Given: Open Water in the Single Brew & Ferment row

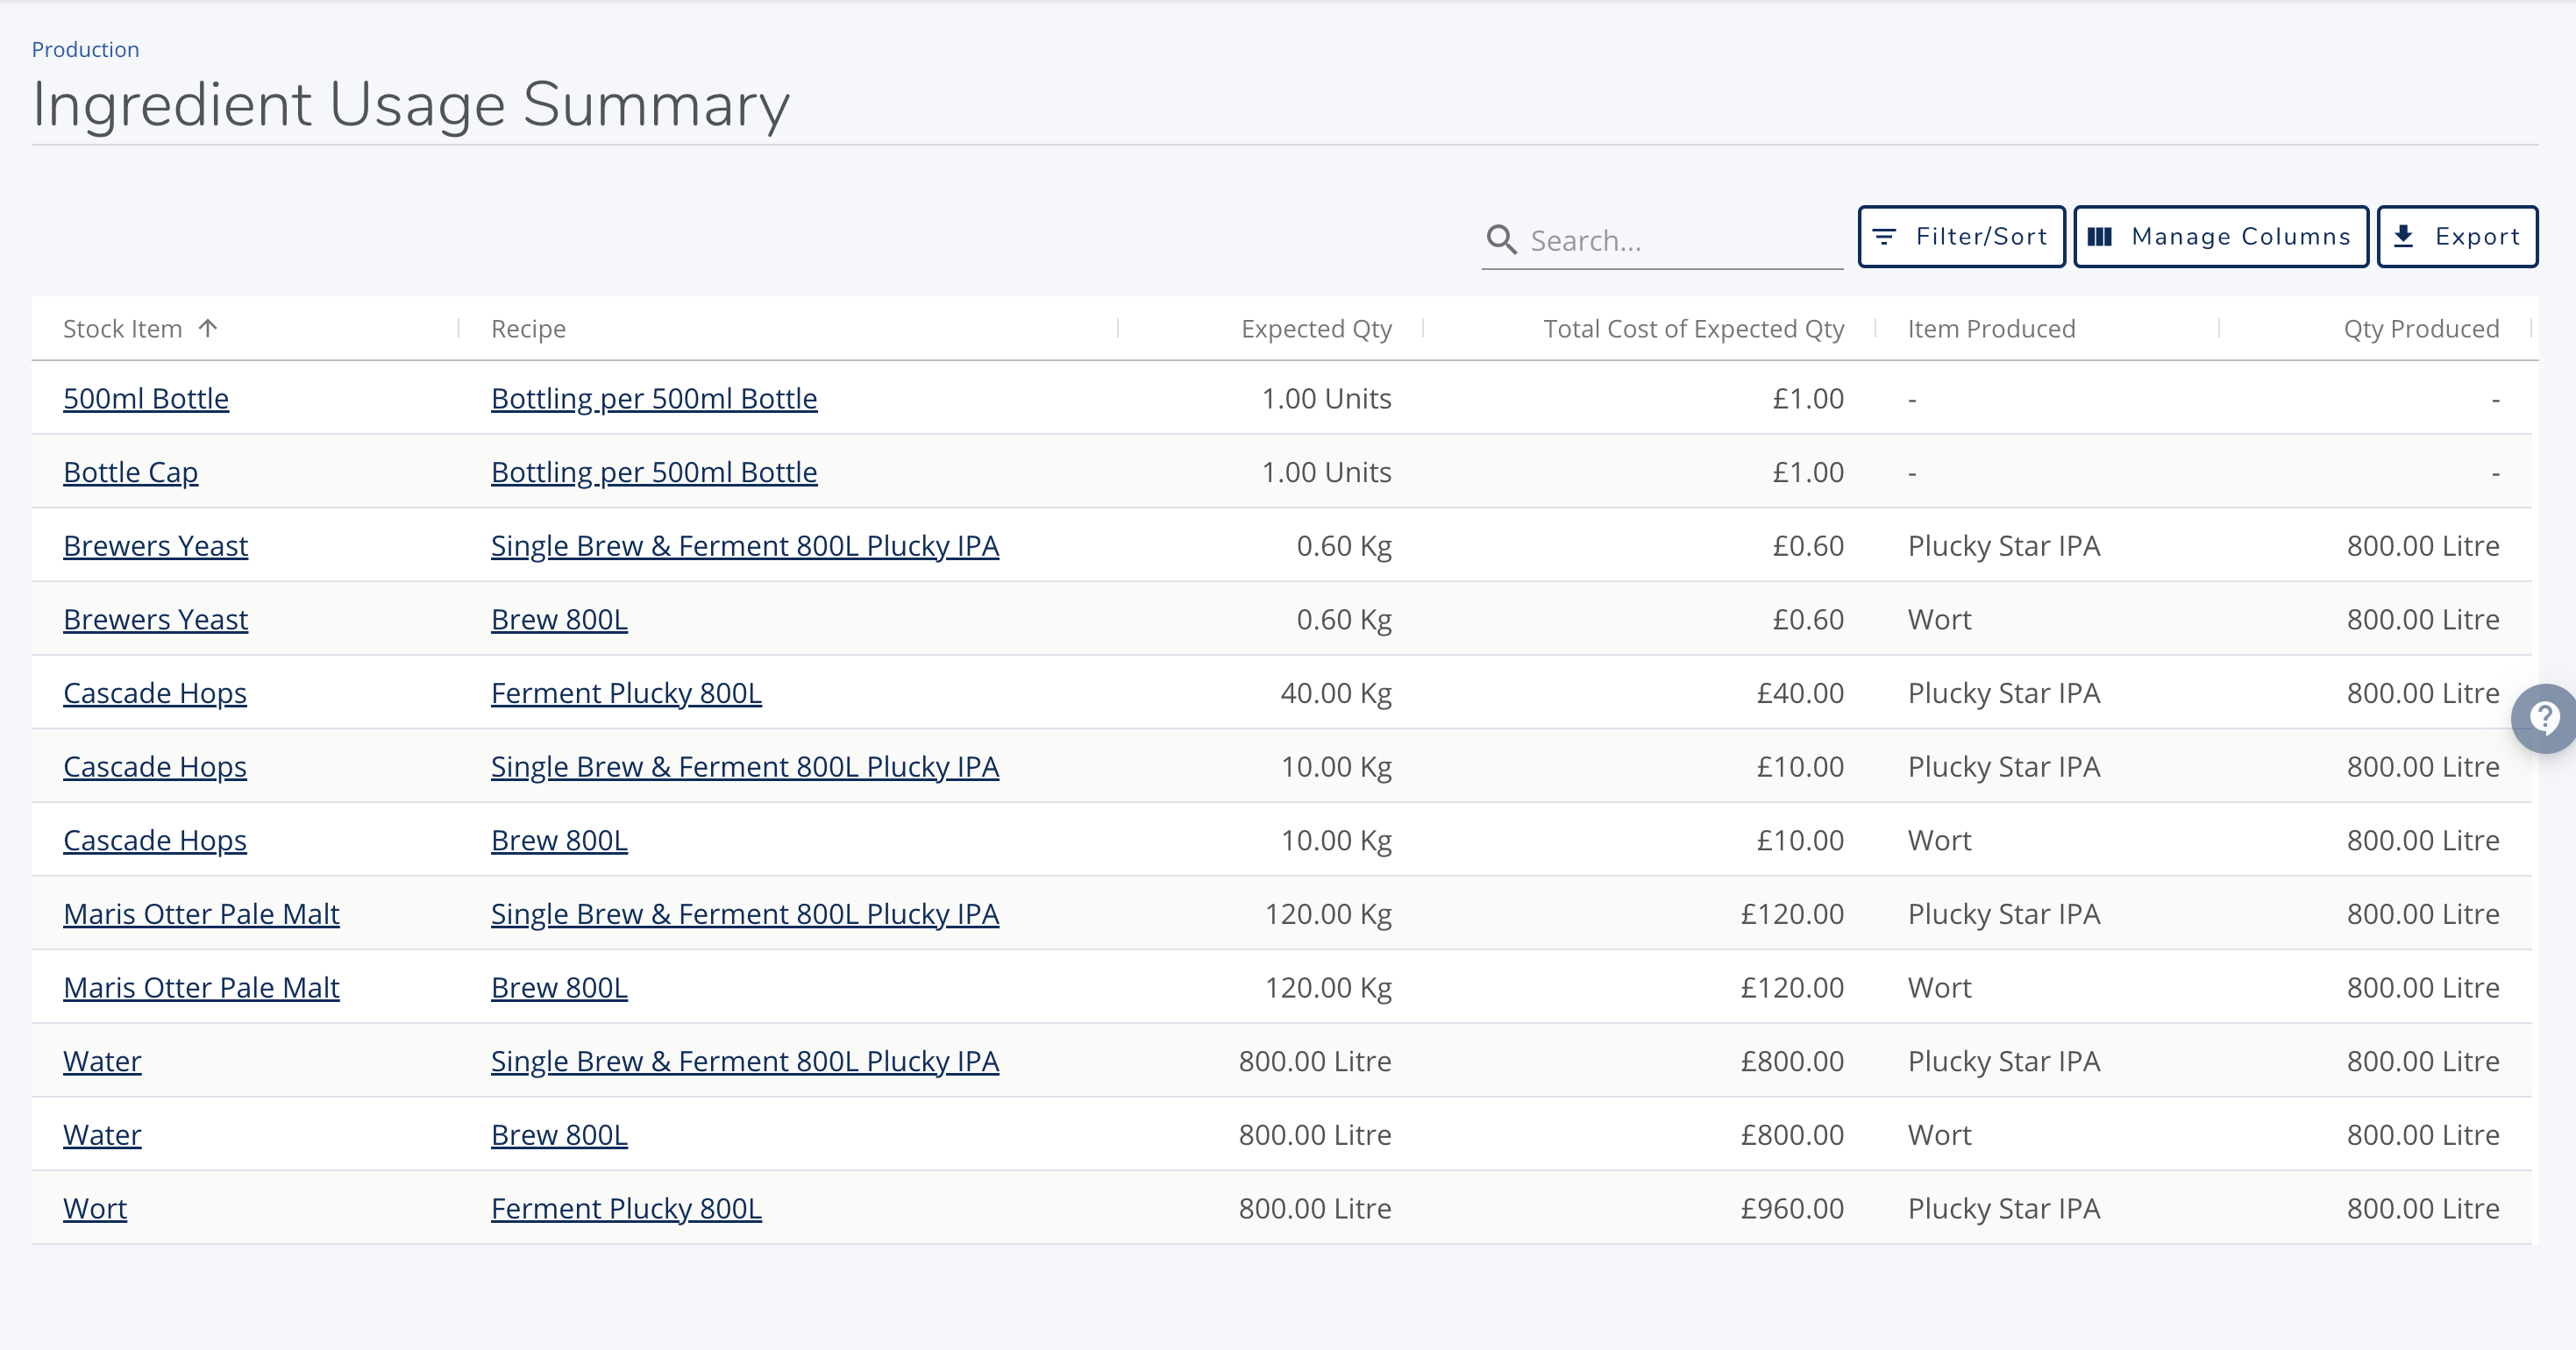Looking at the screenshot, I should point(102,1061).
